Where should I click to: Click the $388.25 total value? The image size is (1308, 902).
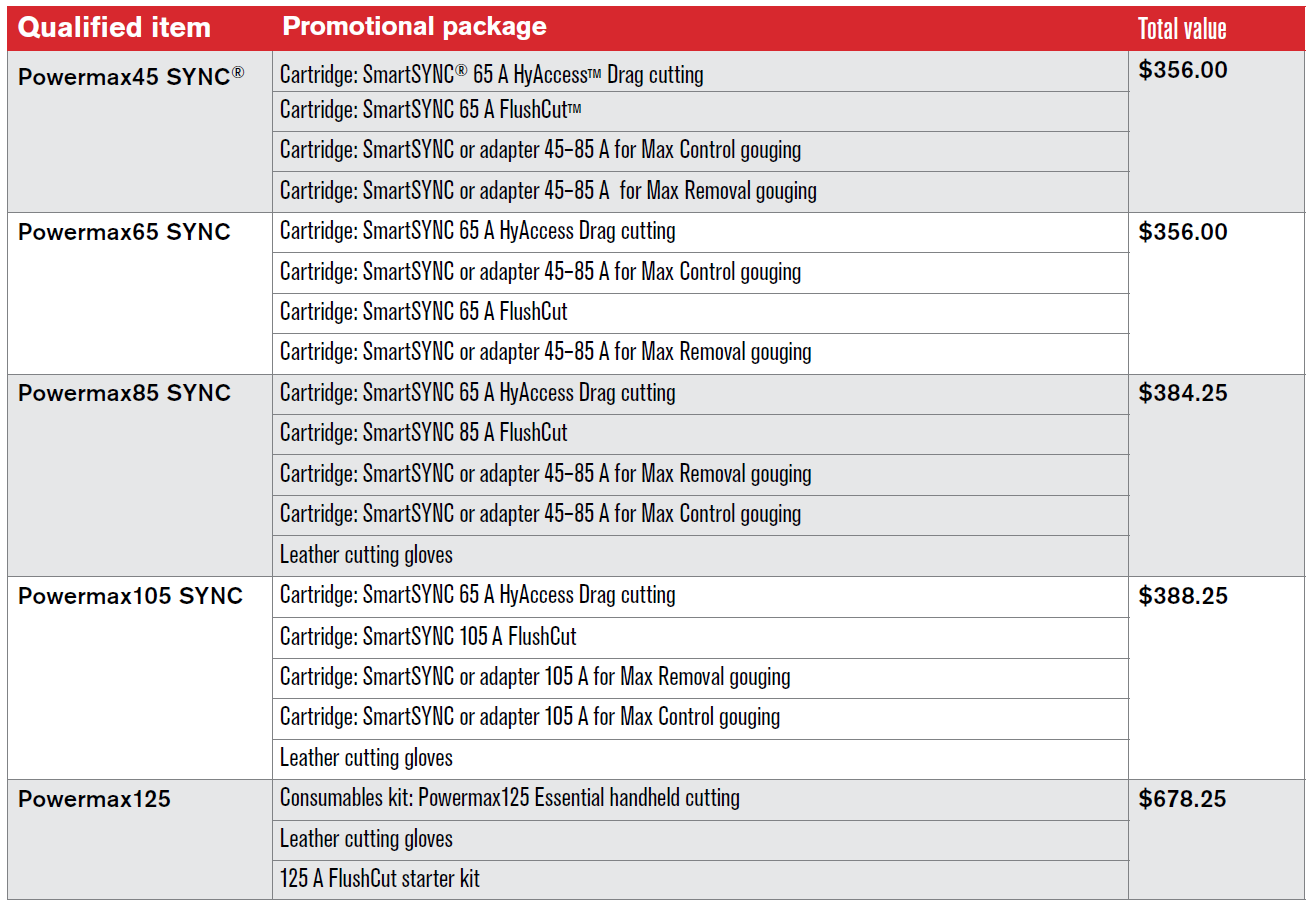(x=1183, y=596)
